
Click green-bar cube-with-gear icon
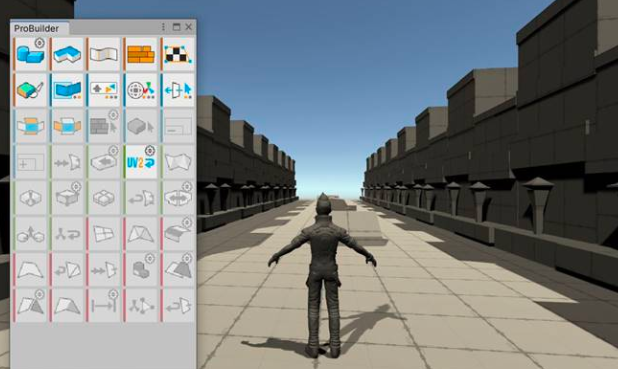pos(68,198)
